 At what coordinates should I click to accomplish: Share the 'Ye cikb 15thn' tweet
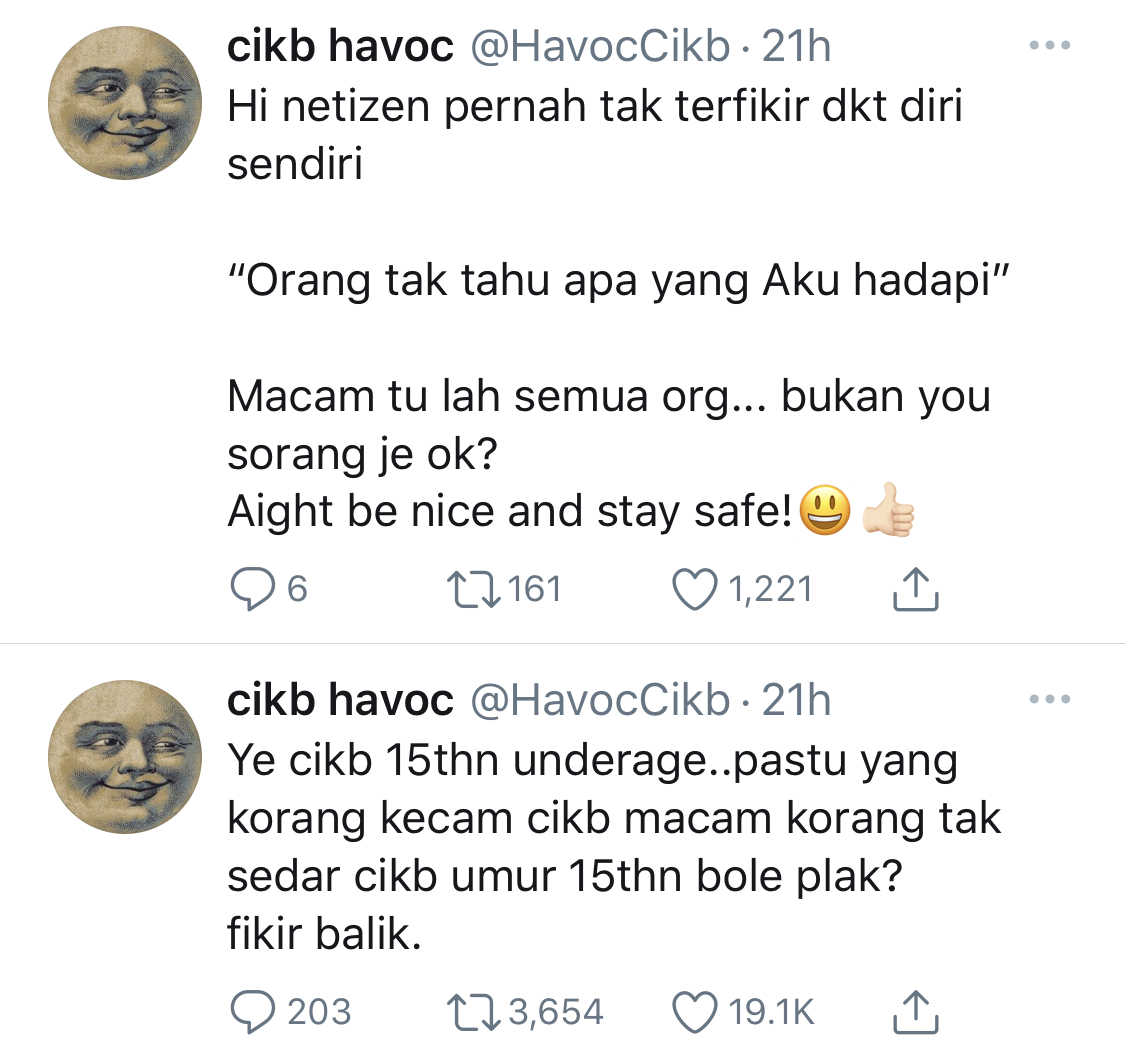[915, 1011]
